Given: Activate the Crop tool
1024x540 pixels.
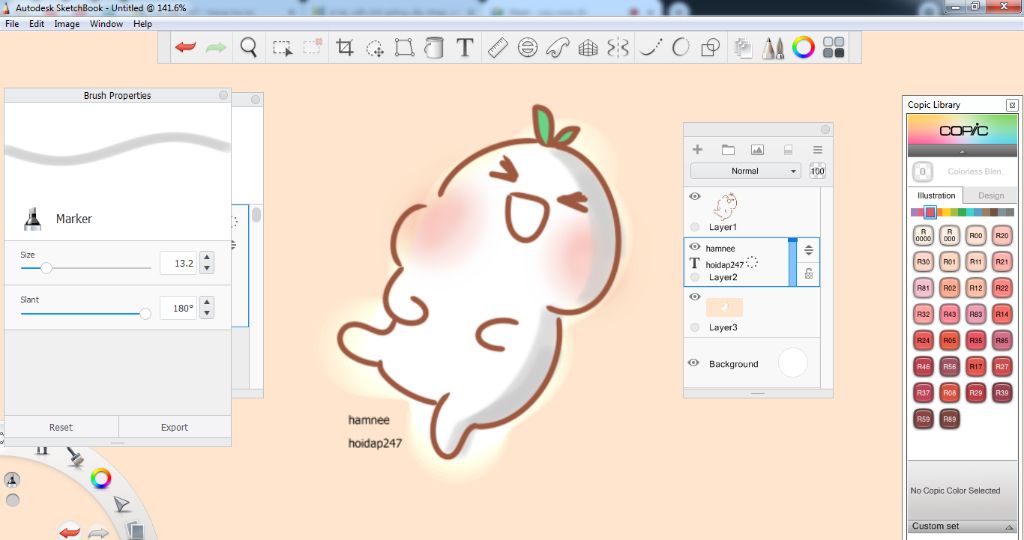Looking at the screenshot, I should click(x=344, y=47).
